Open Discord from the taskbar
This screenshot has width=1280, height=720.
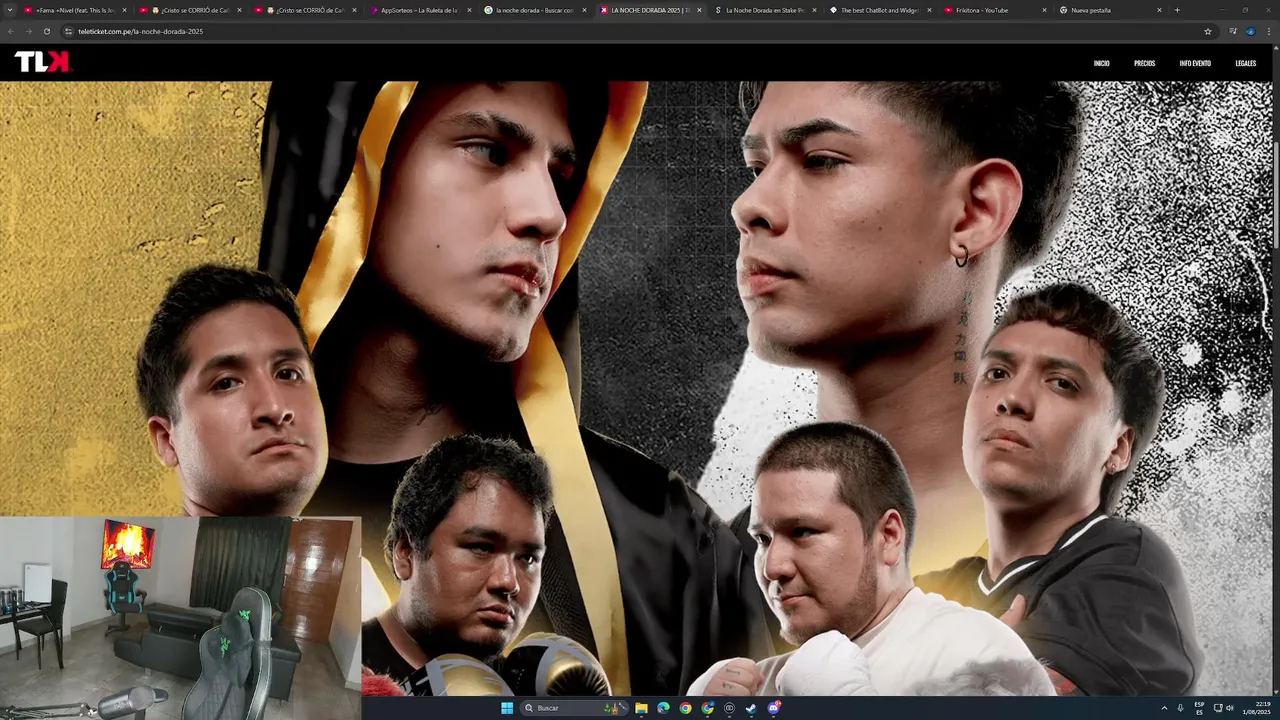774,708
